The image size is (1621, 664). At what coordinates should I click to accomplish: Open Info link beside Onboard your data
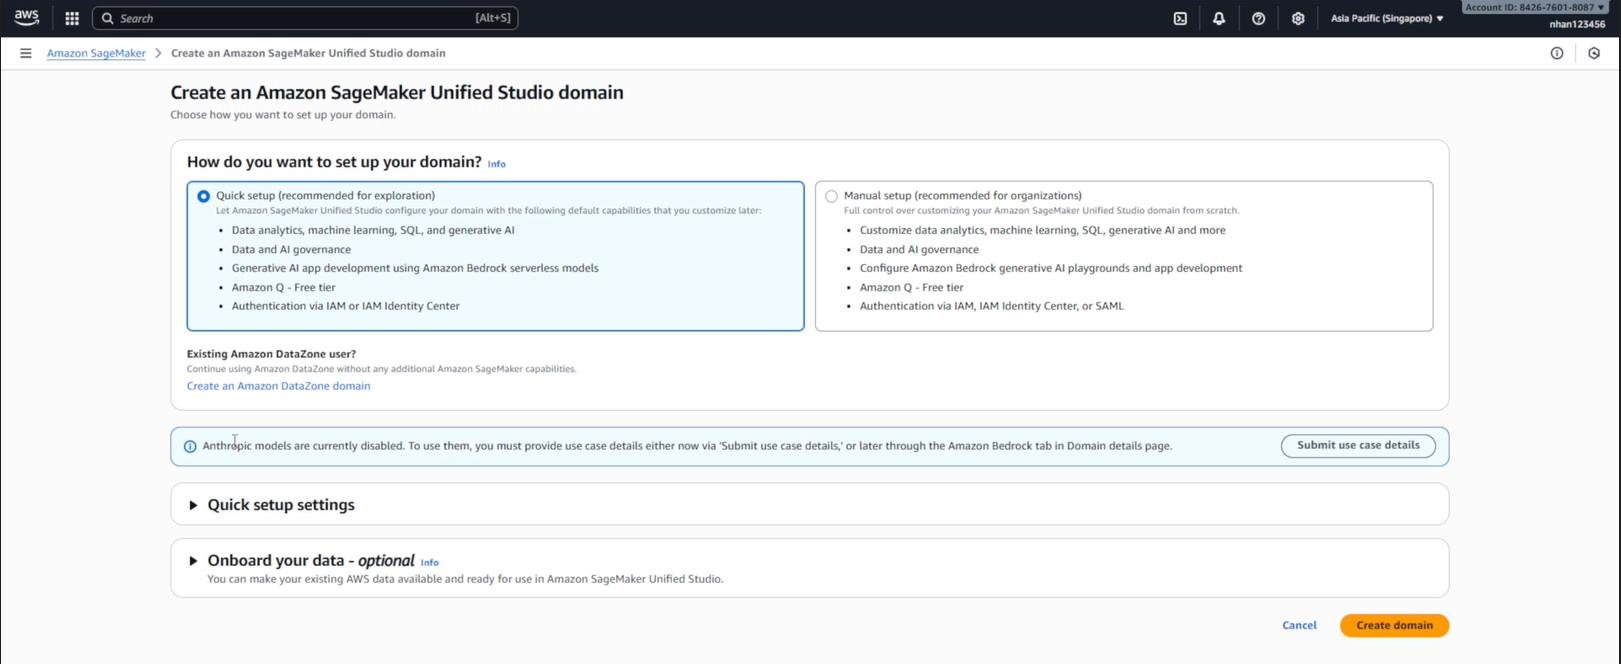[430, 562]
